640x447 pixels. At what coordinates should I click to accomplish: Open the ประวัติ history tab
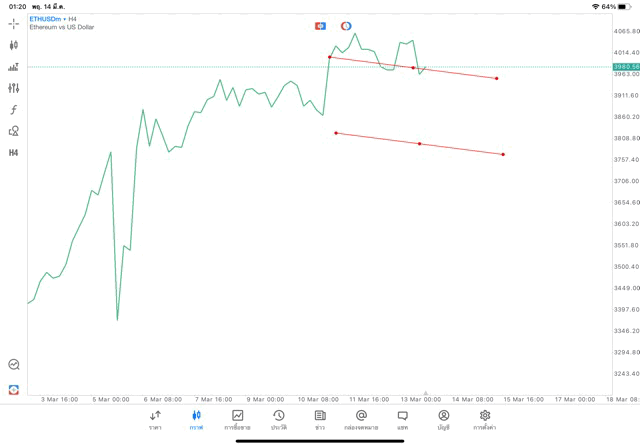(278, 419)
